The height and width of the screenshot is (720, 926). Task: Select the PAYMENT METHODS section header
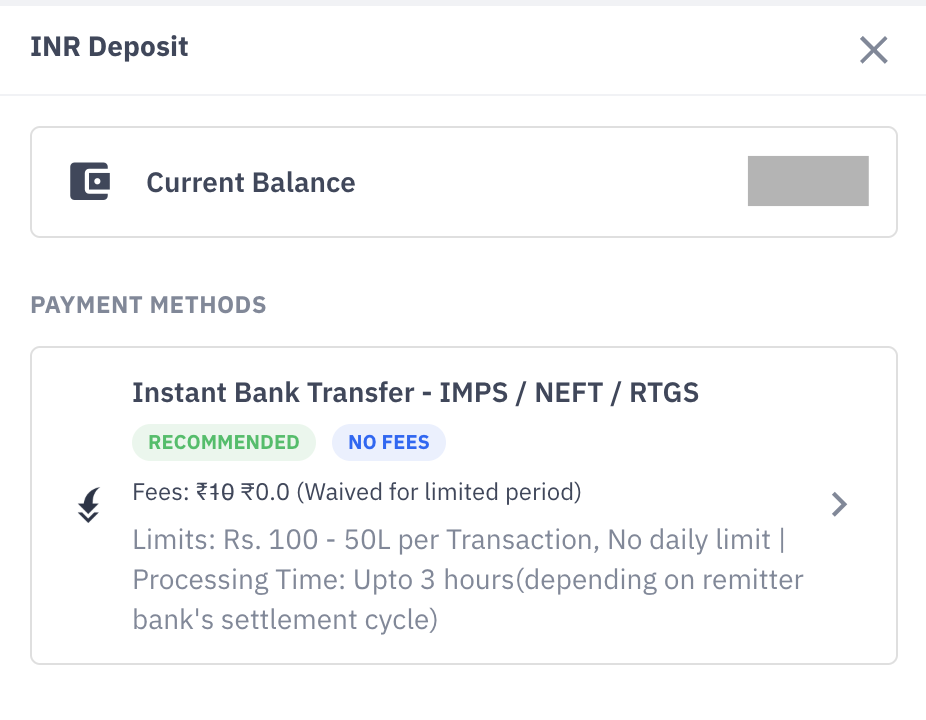(x=148, y=305)
